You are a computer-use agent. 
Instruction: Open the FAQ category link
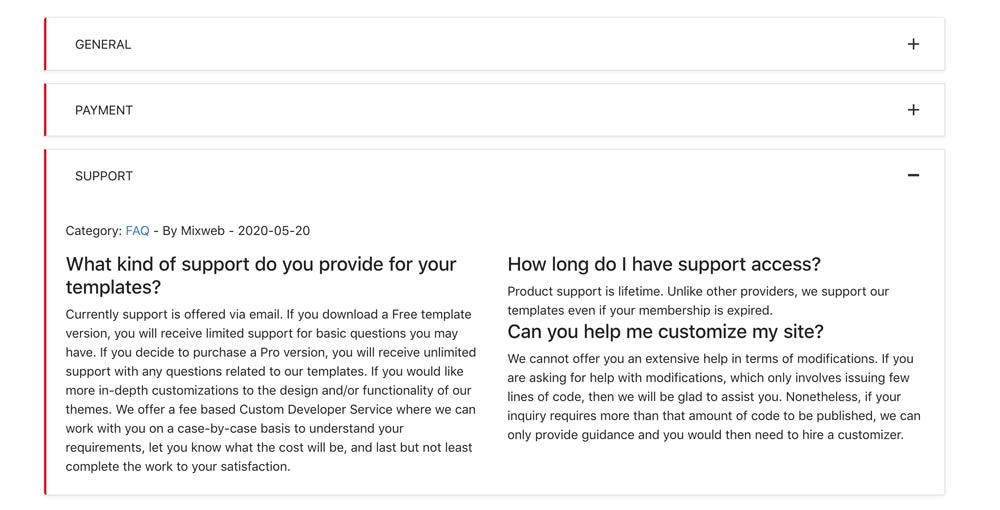click(137, 231)
